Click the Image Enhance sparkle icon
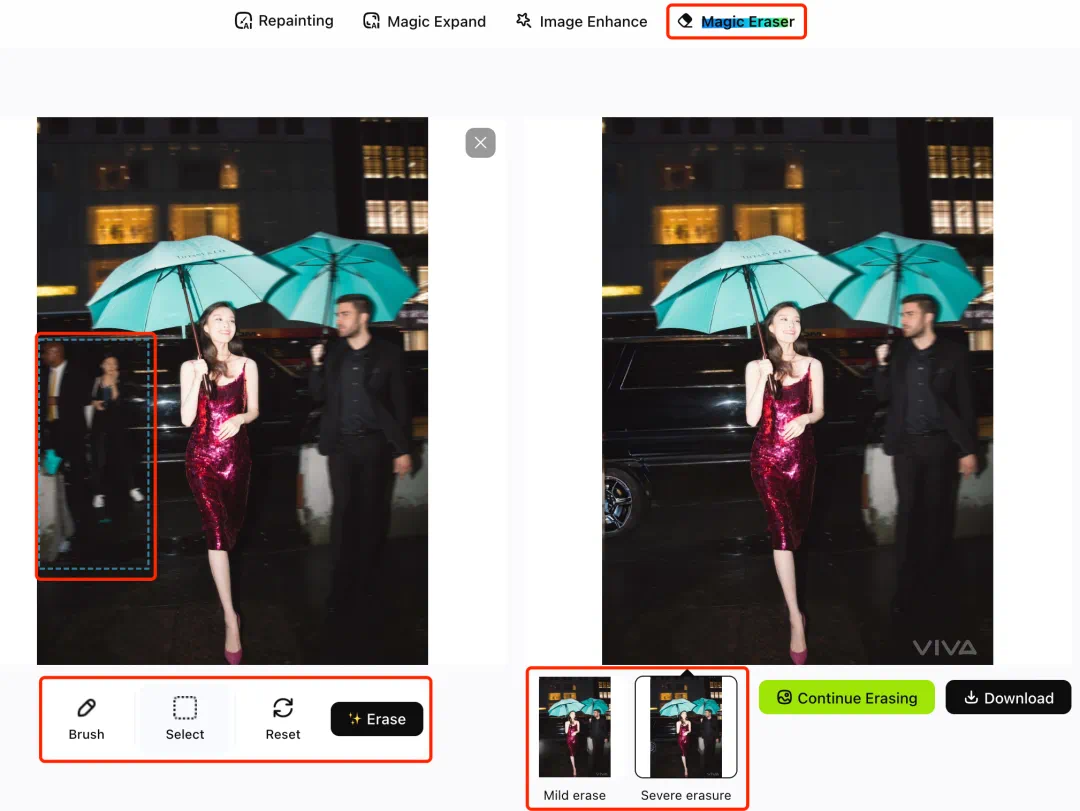This screenshot has height=811, width=1080. tap(524, 21)
